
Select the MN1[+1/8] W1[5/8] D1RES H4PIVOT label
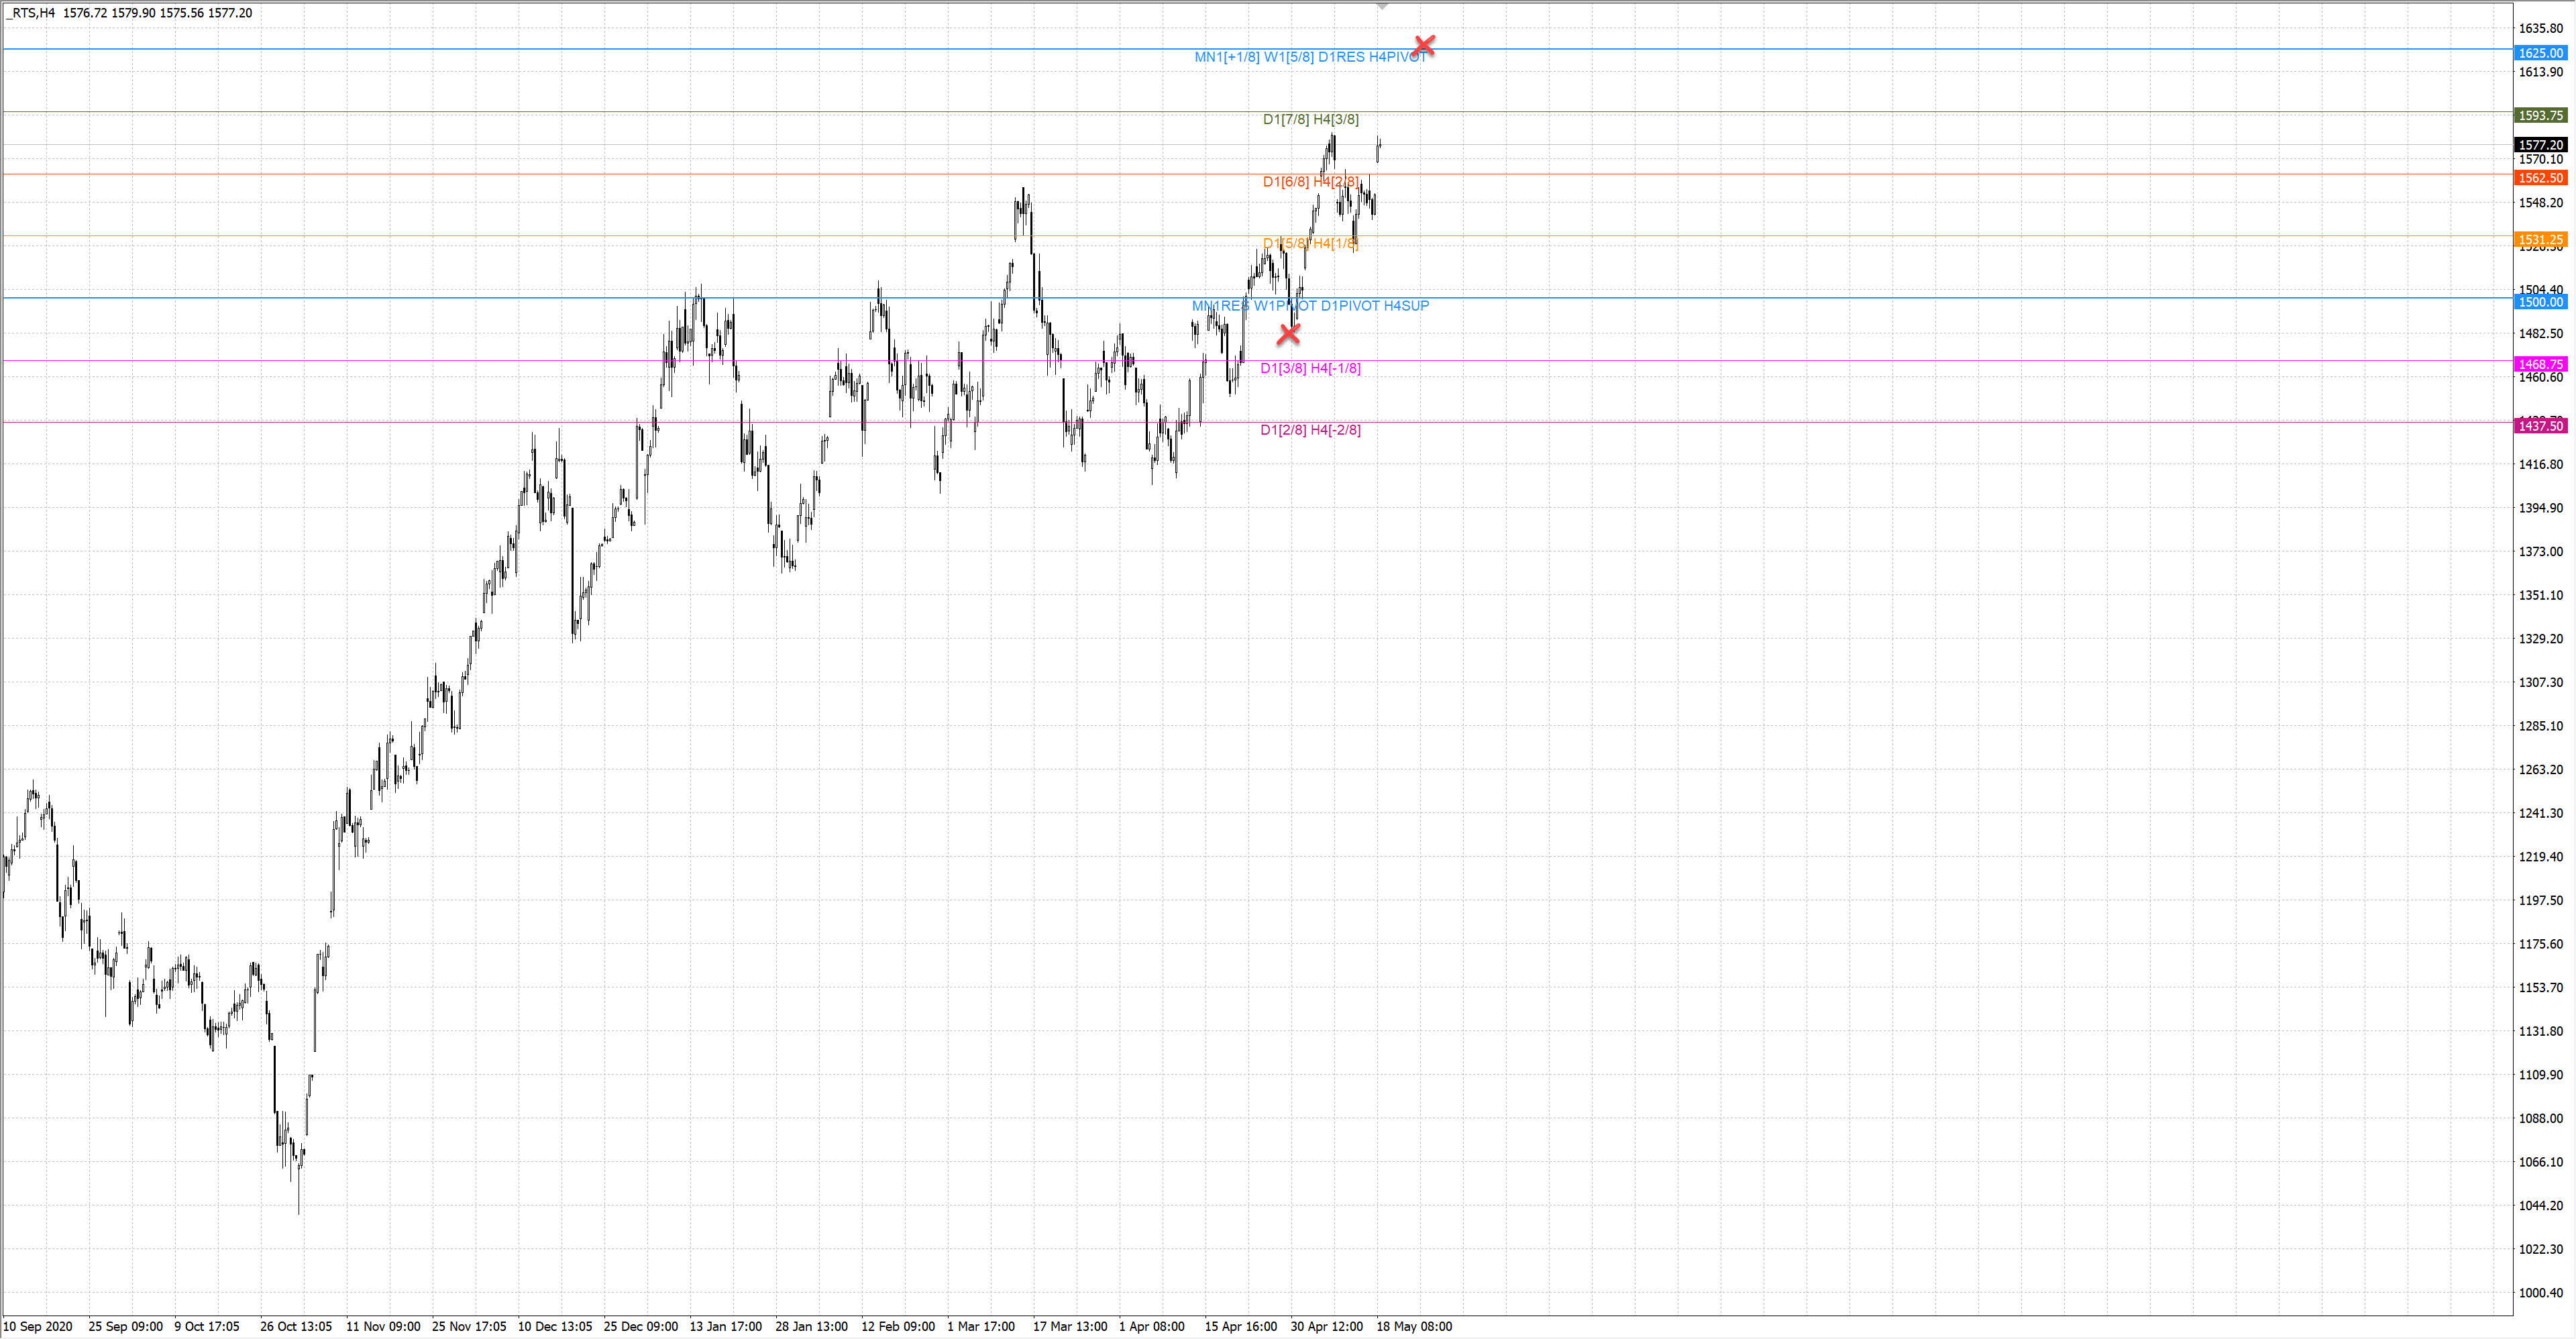[1310, 57]
